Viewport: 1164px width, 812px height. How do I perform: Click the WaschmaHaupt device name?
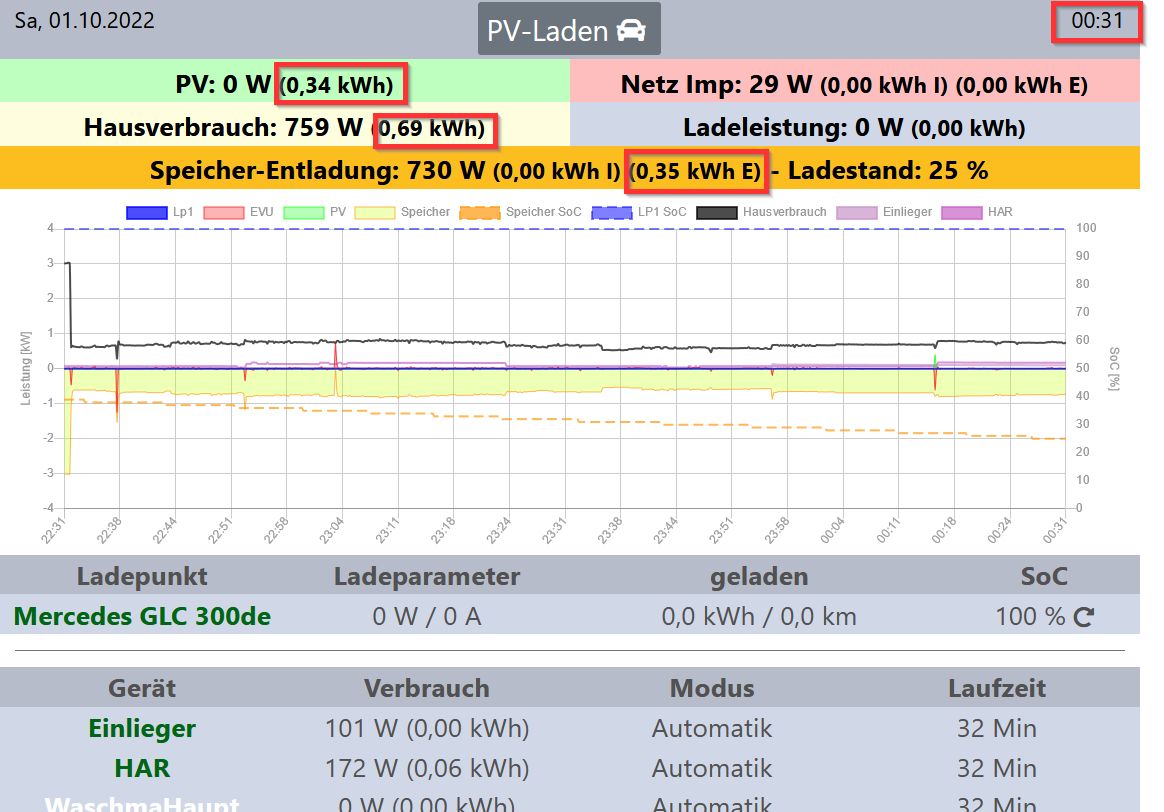[142, 804]
